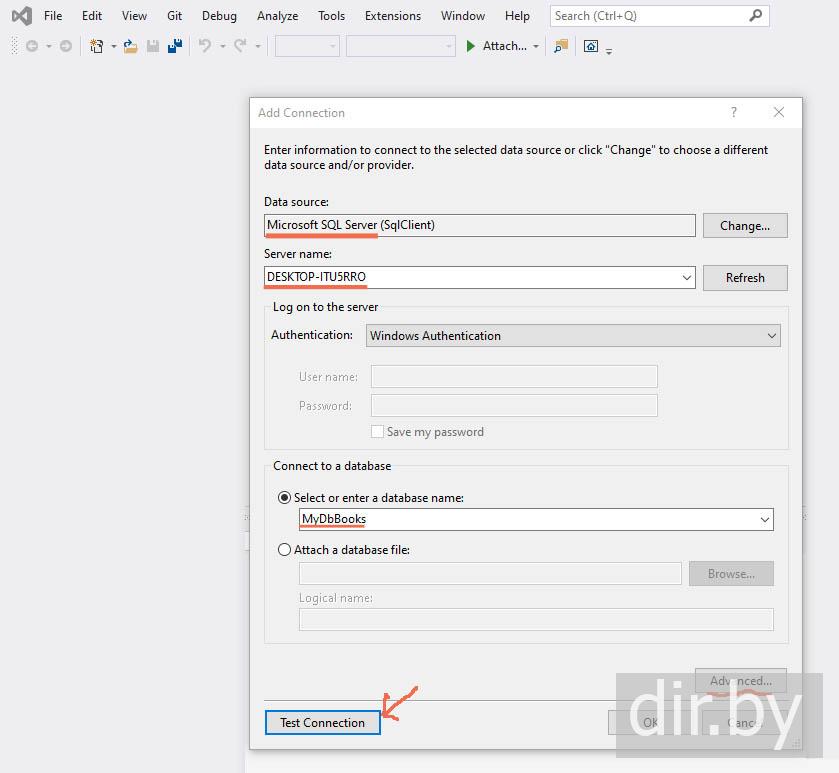Click the Logical name input field
The height and width of the screenshot is (773, 839).
[x=536, y=619]
